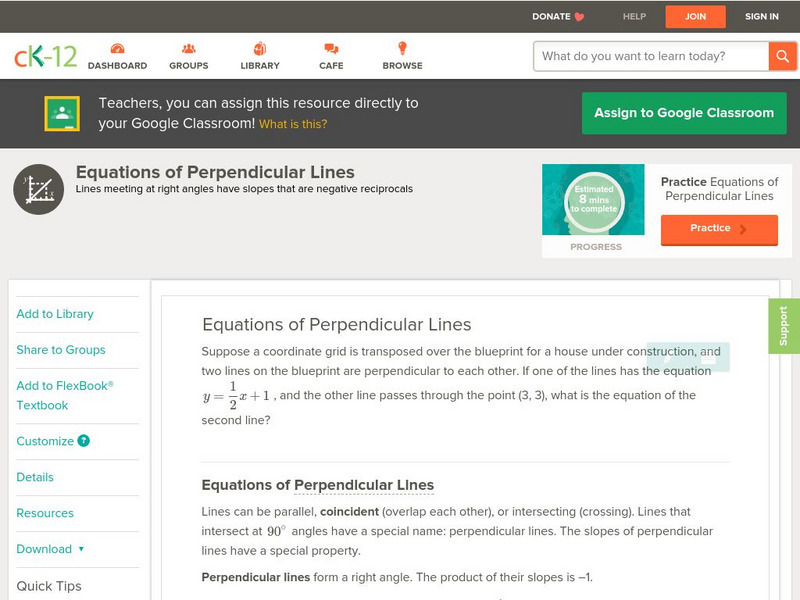The width and height of the screenshot is (800, 600).
Task: Click the estimated time progress circle
Action: point(595,199)
